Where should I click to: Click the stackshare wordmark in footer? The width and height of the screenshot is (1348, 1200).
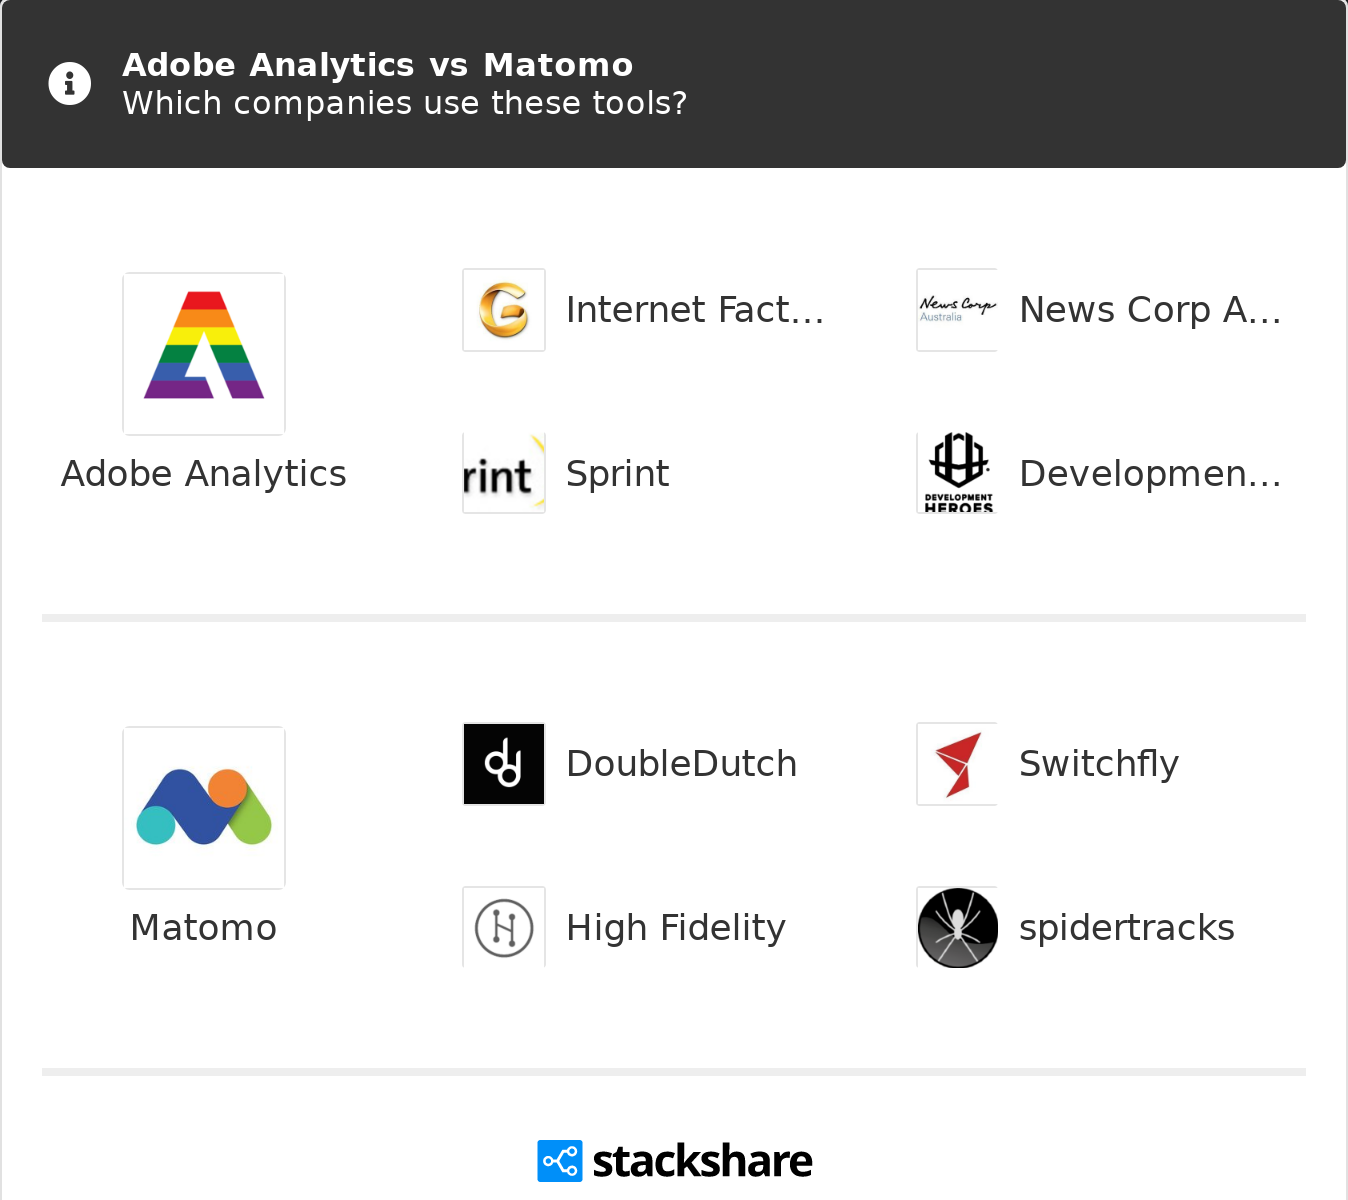click(x=702, y=1161)
